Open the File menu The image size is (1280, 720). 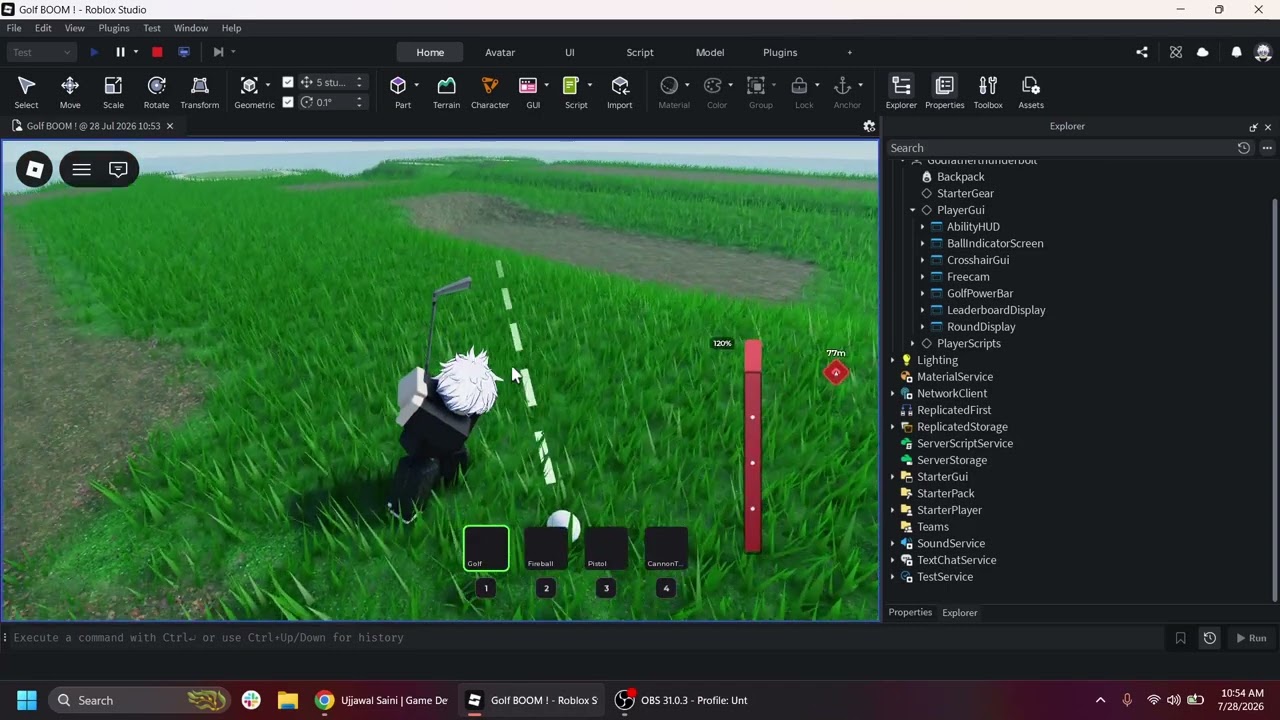[14, 28]
